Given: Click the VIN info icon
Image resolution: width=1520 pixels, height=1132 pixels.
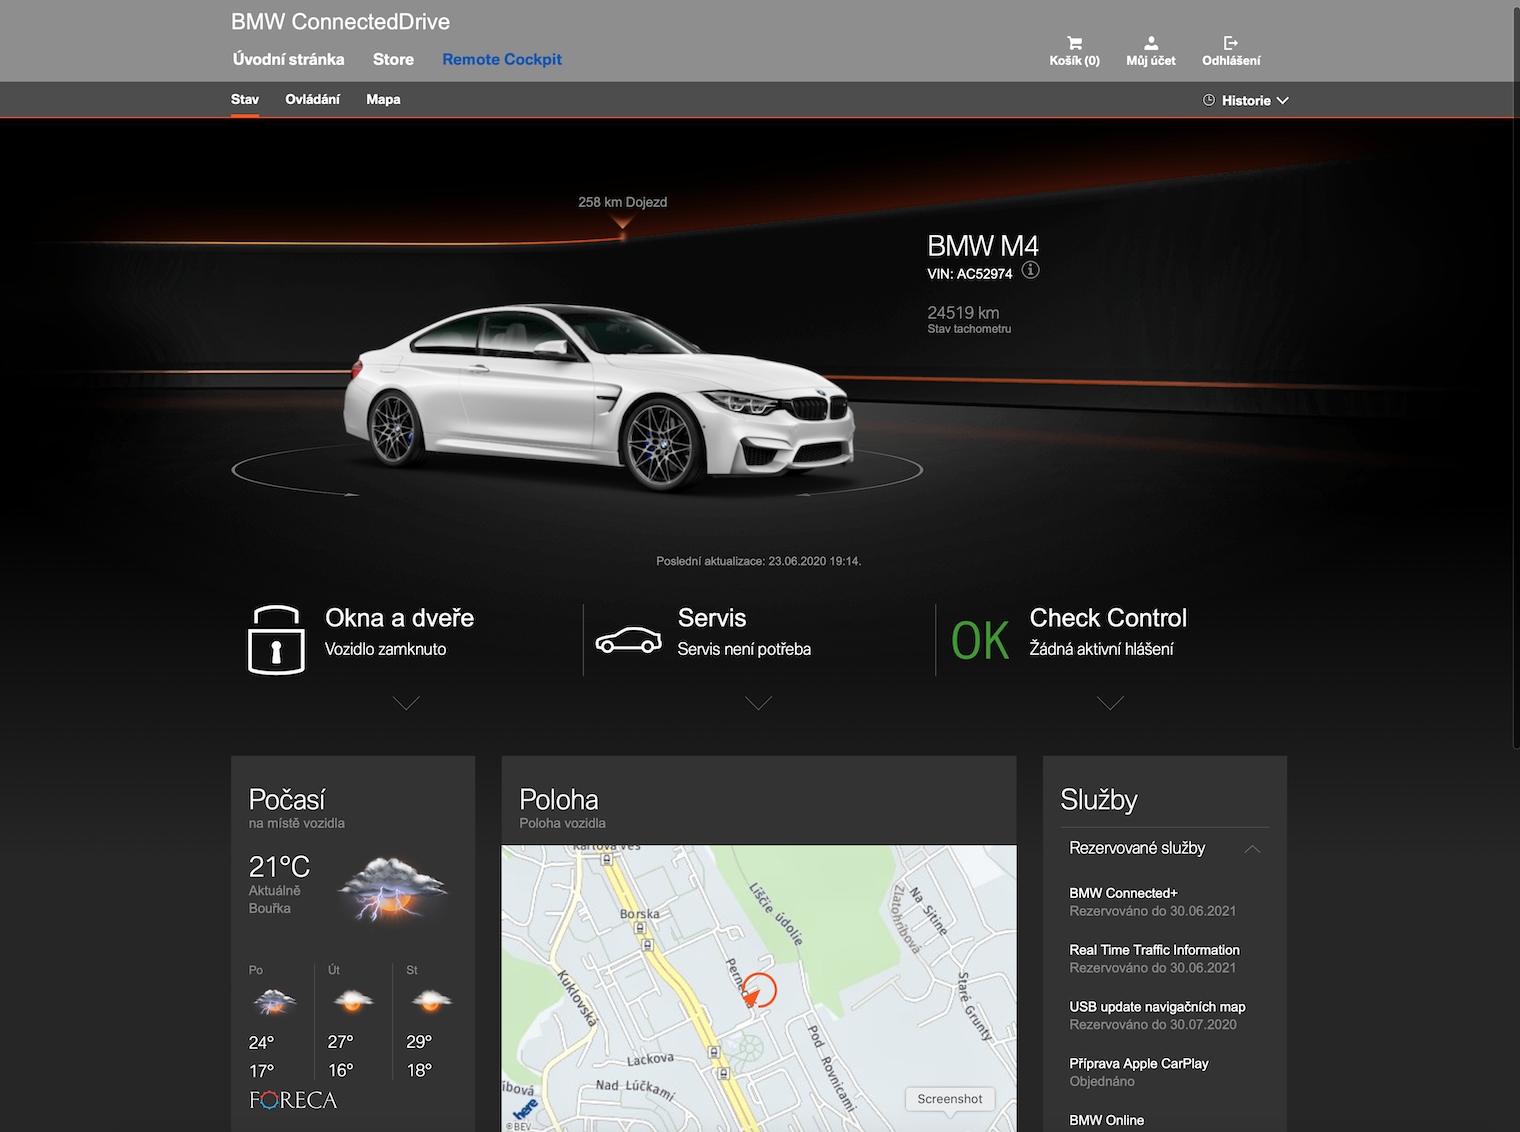Looking at the screenshot, I should [x=1031, y=270].
